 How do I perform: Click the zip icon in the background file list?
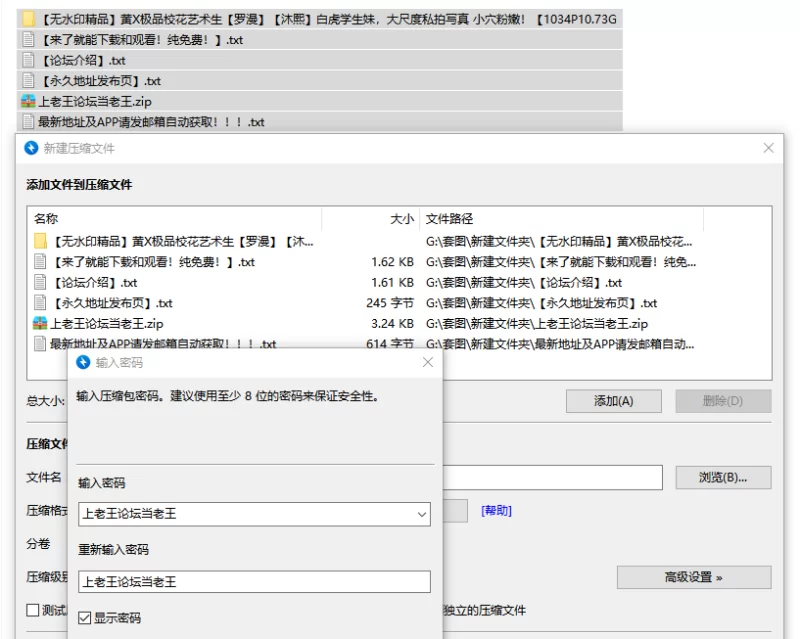click(x=28, y=101)
